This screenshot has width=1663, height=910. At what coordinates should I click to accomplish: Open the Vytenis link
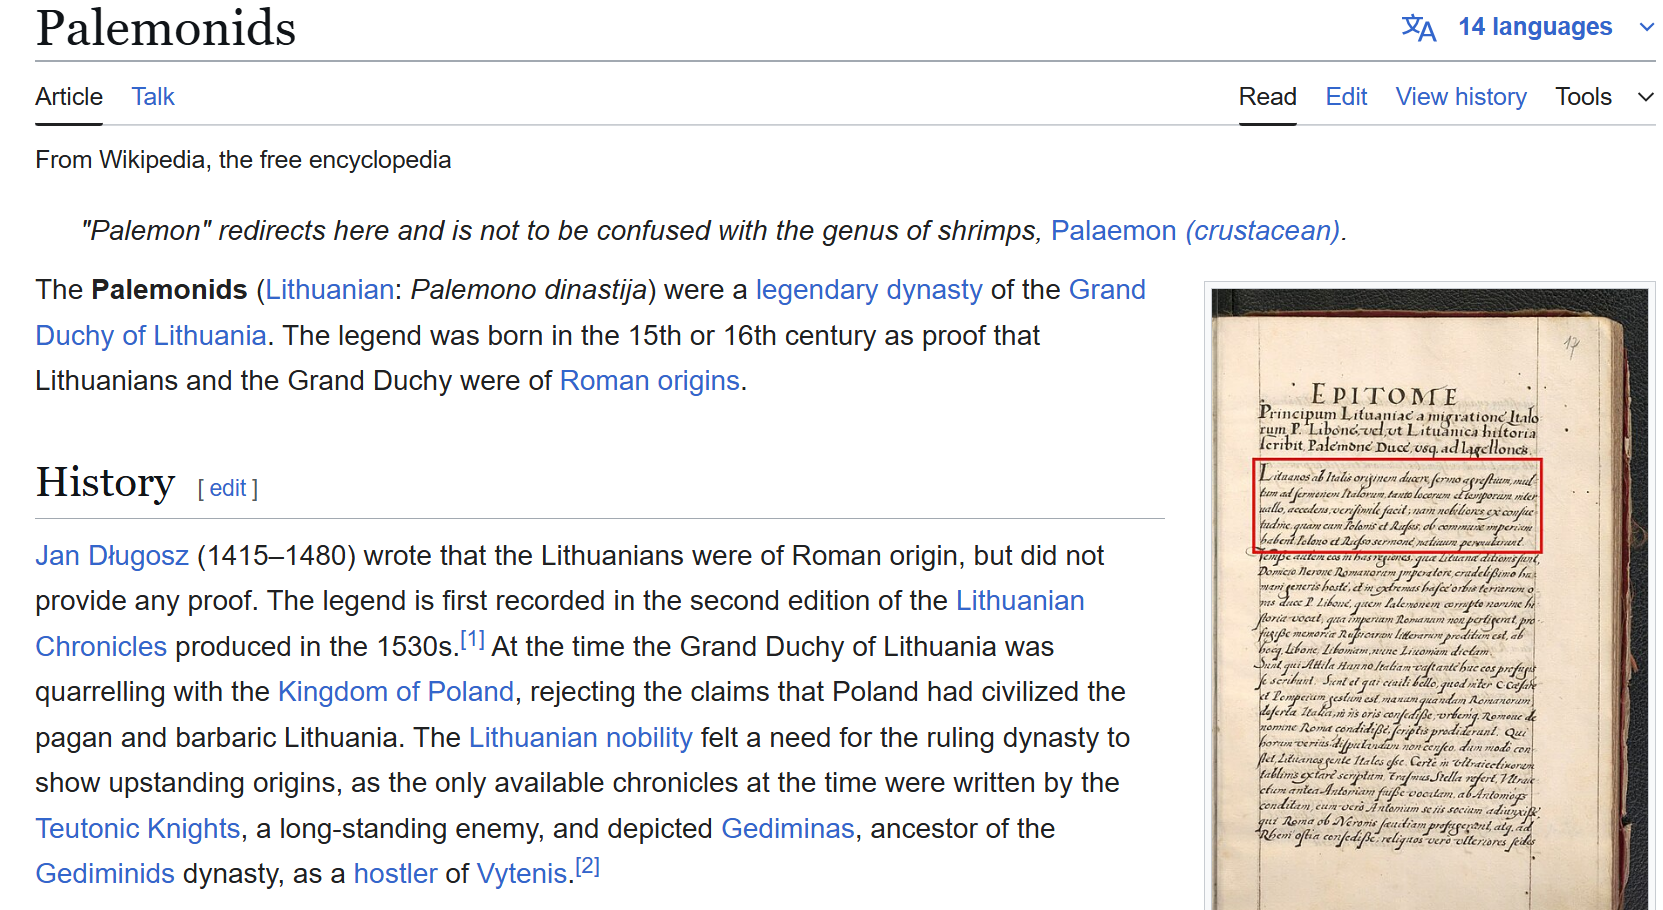[522, 874]
